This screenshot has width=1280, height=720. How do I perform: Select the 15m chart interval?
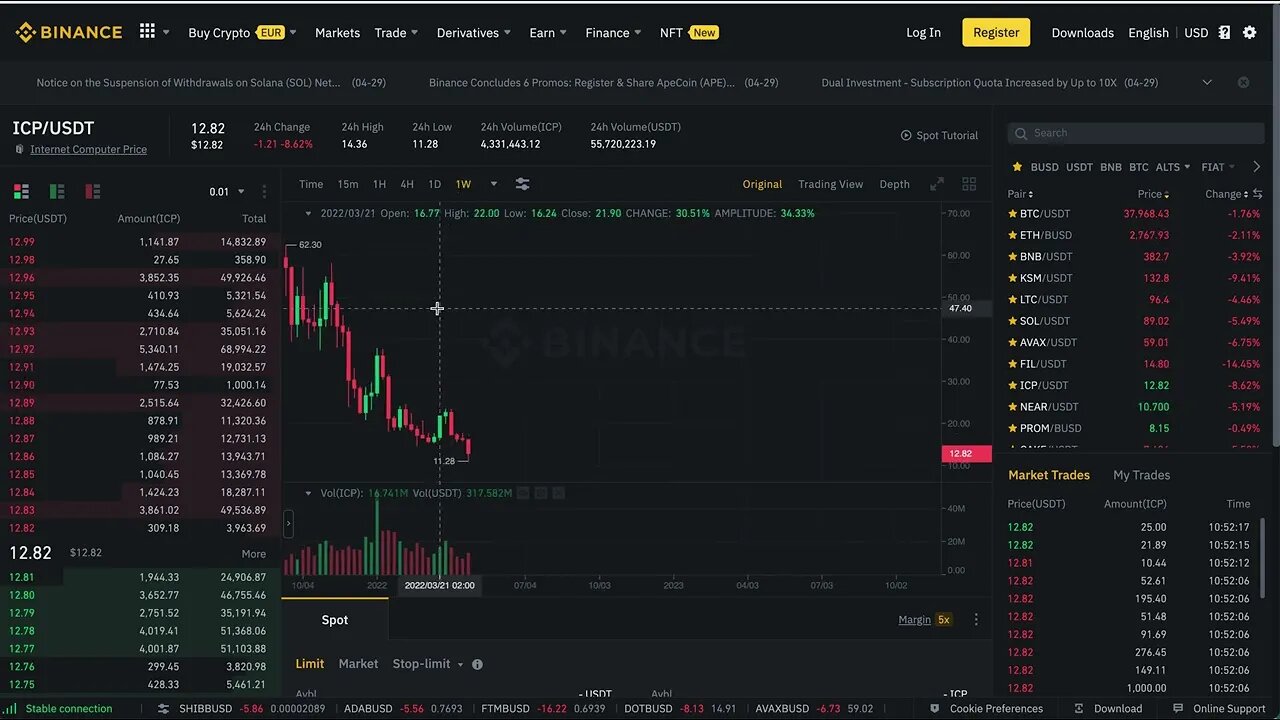coord(348,184)
